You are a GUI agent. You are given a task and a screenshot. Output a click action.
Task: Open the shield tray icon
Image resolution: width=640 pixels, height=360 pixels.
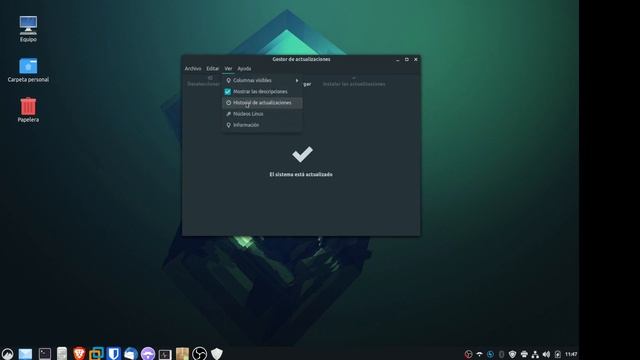[x=512, y=354]
